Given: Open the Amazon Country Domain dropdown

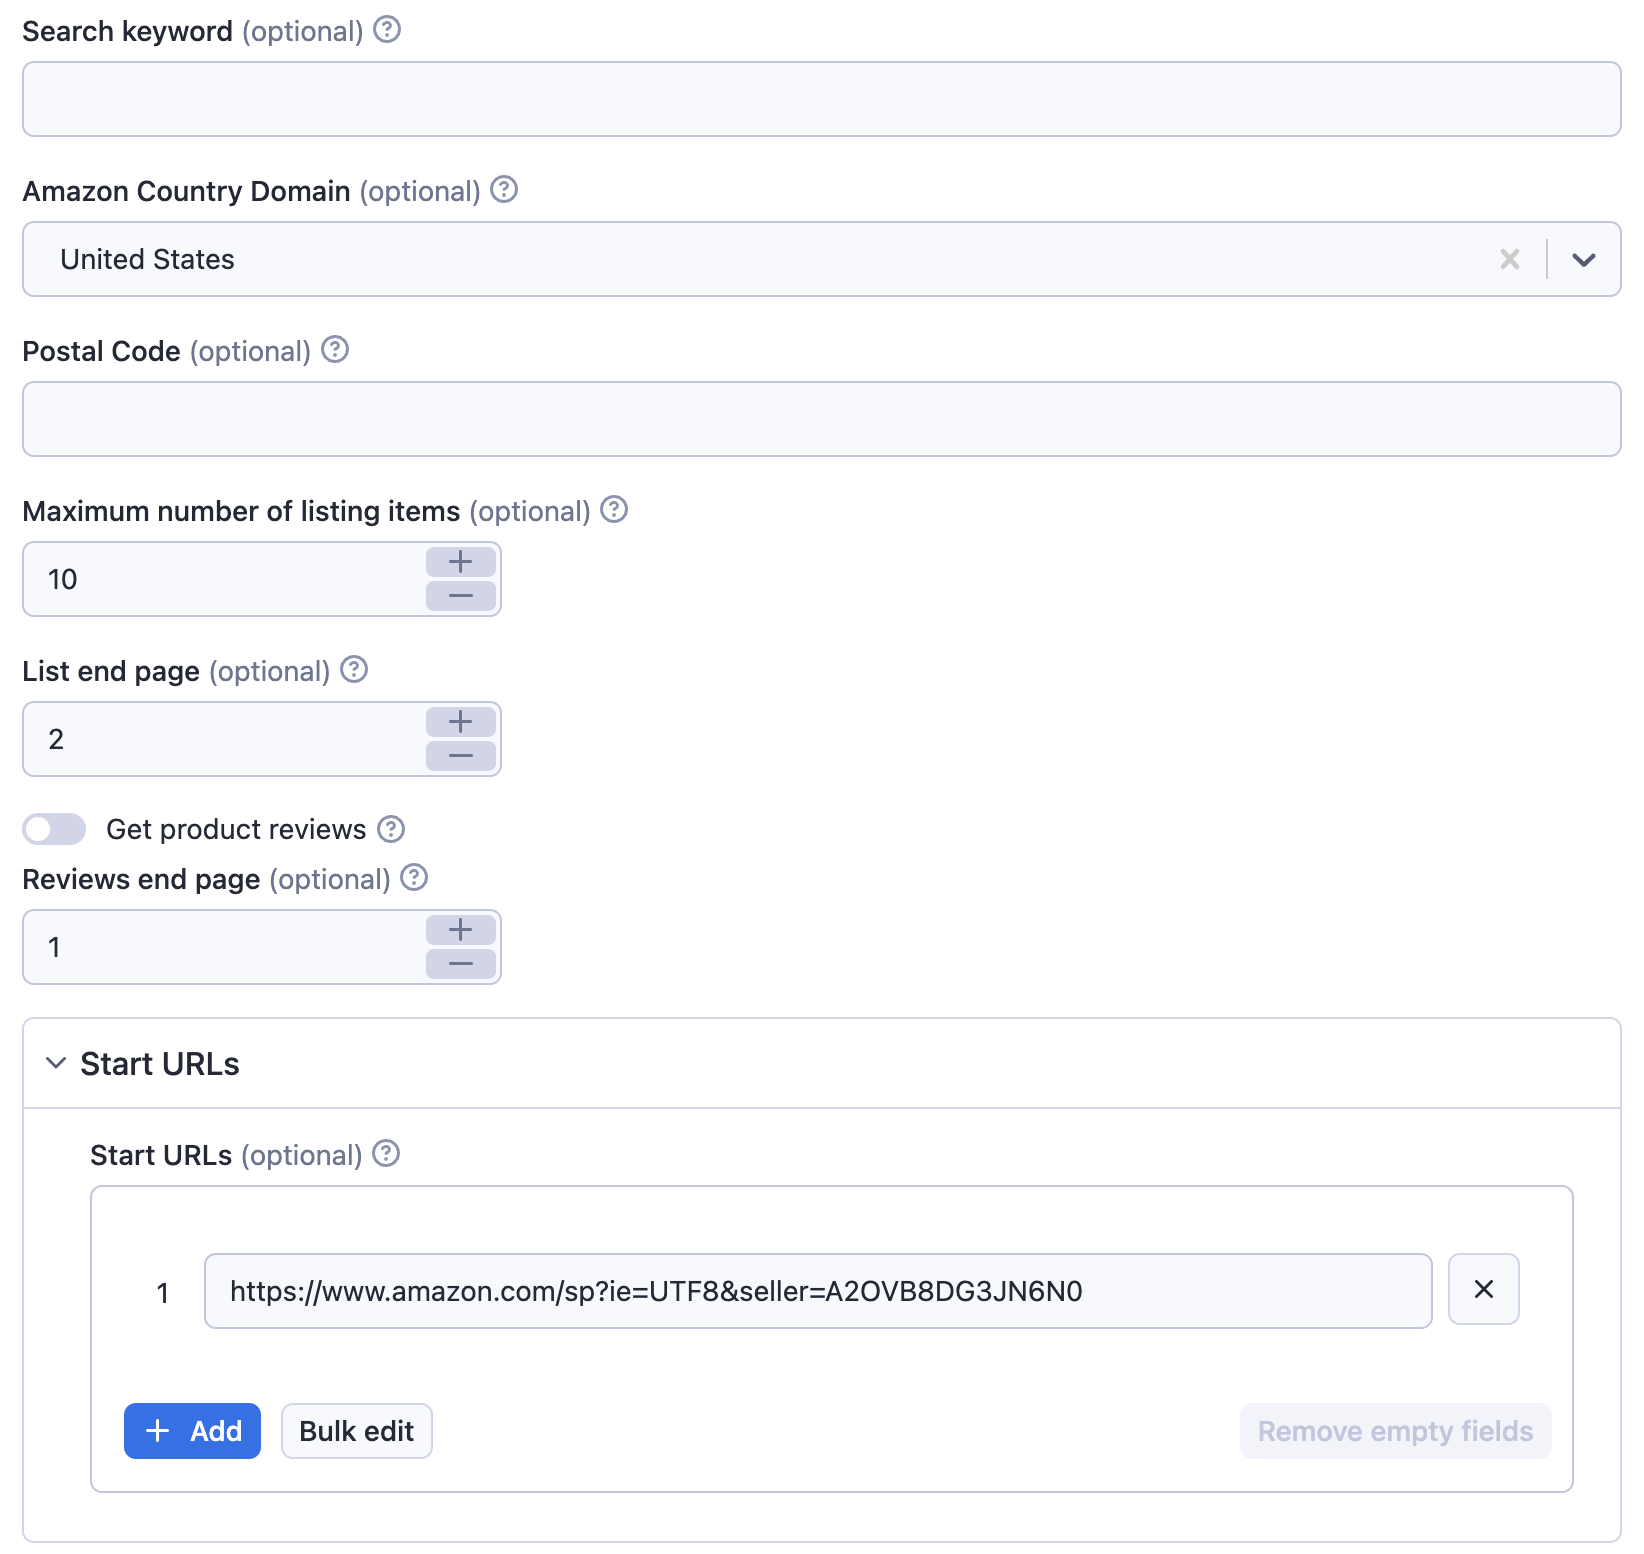Looking at the screenshot, I should [x=1583, y=260].
